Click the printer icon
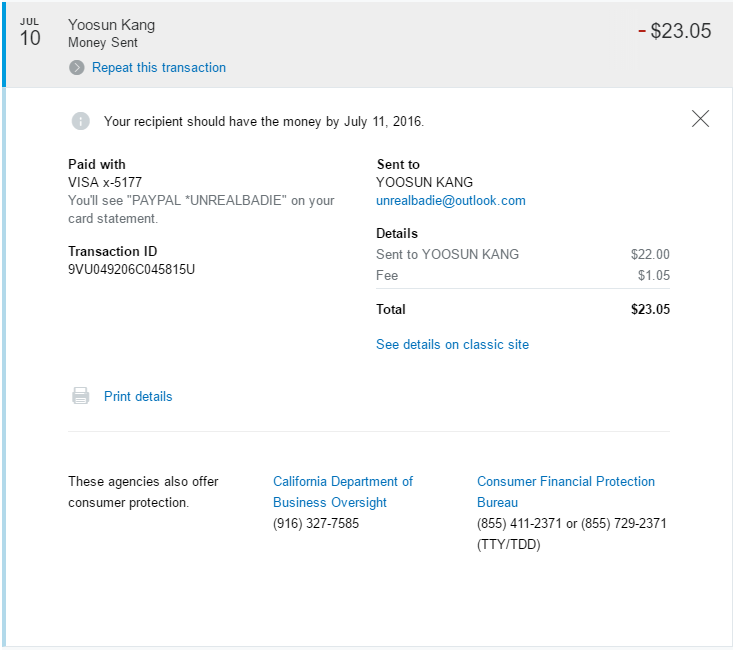Image resolution: width=737 pixels, height=650 pixels. coord(80,396)
